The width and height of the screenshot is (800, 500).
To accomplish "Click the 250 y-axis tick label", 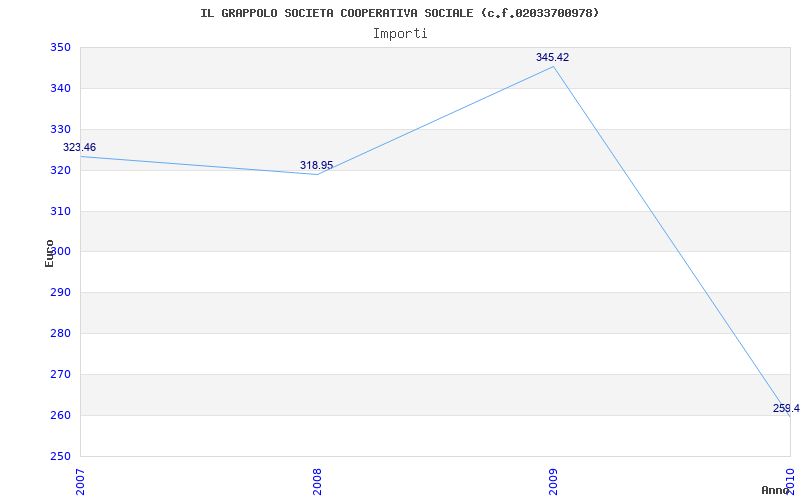I will pos(60,456).
